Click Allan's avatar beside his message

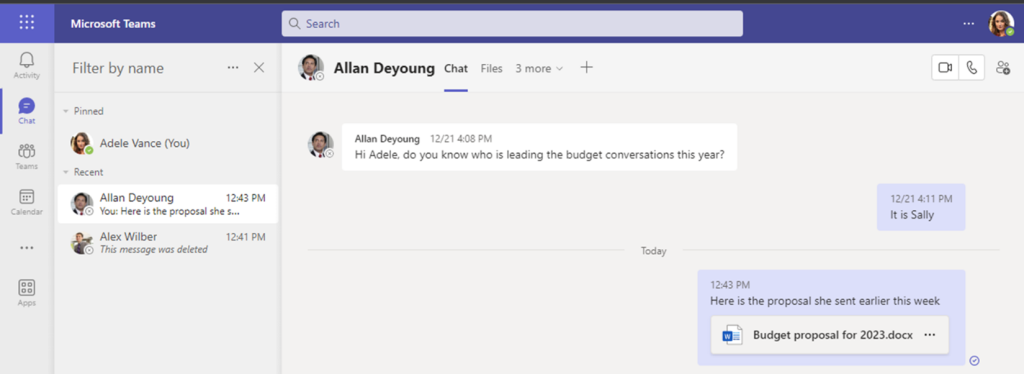point(321,145)
